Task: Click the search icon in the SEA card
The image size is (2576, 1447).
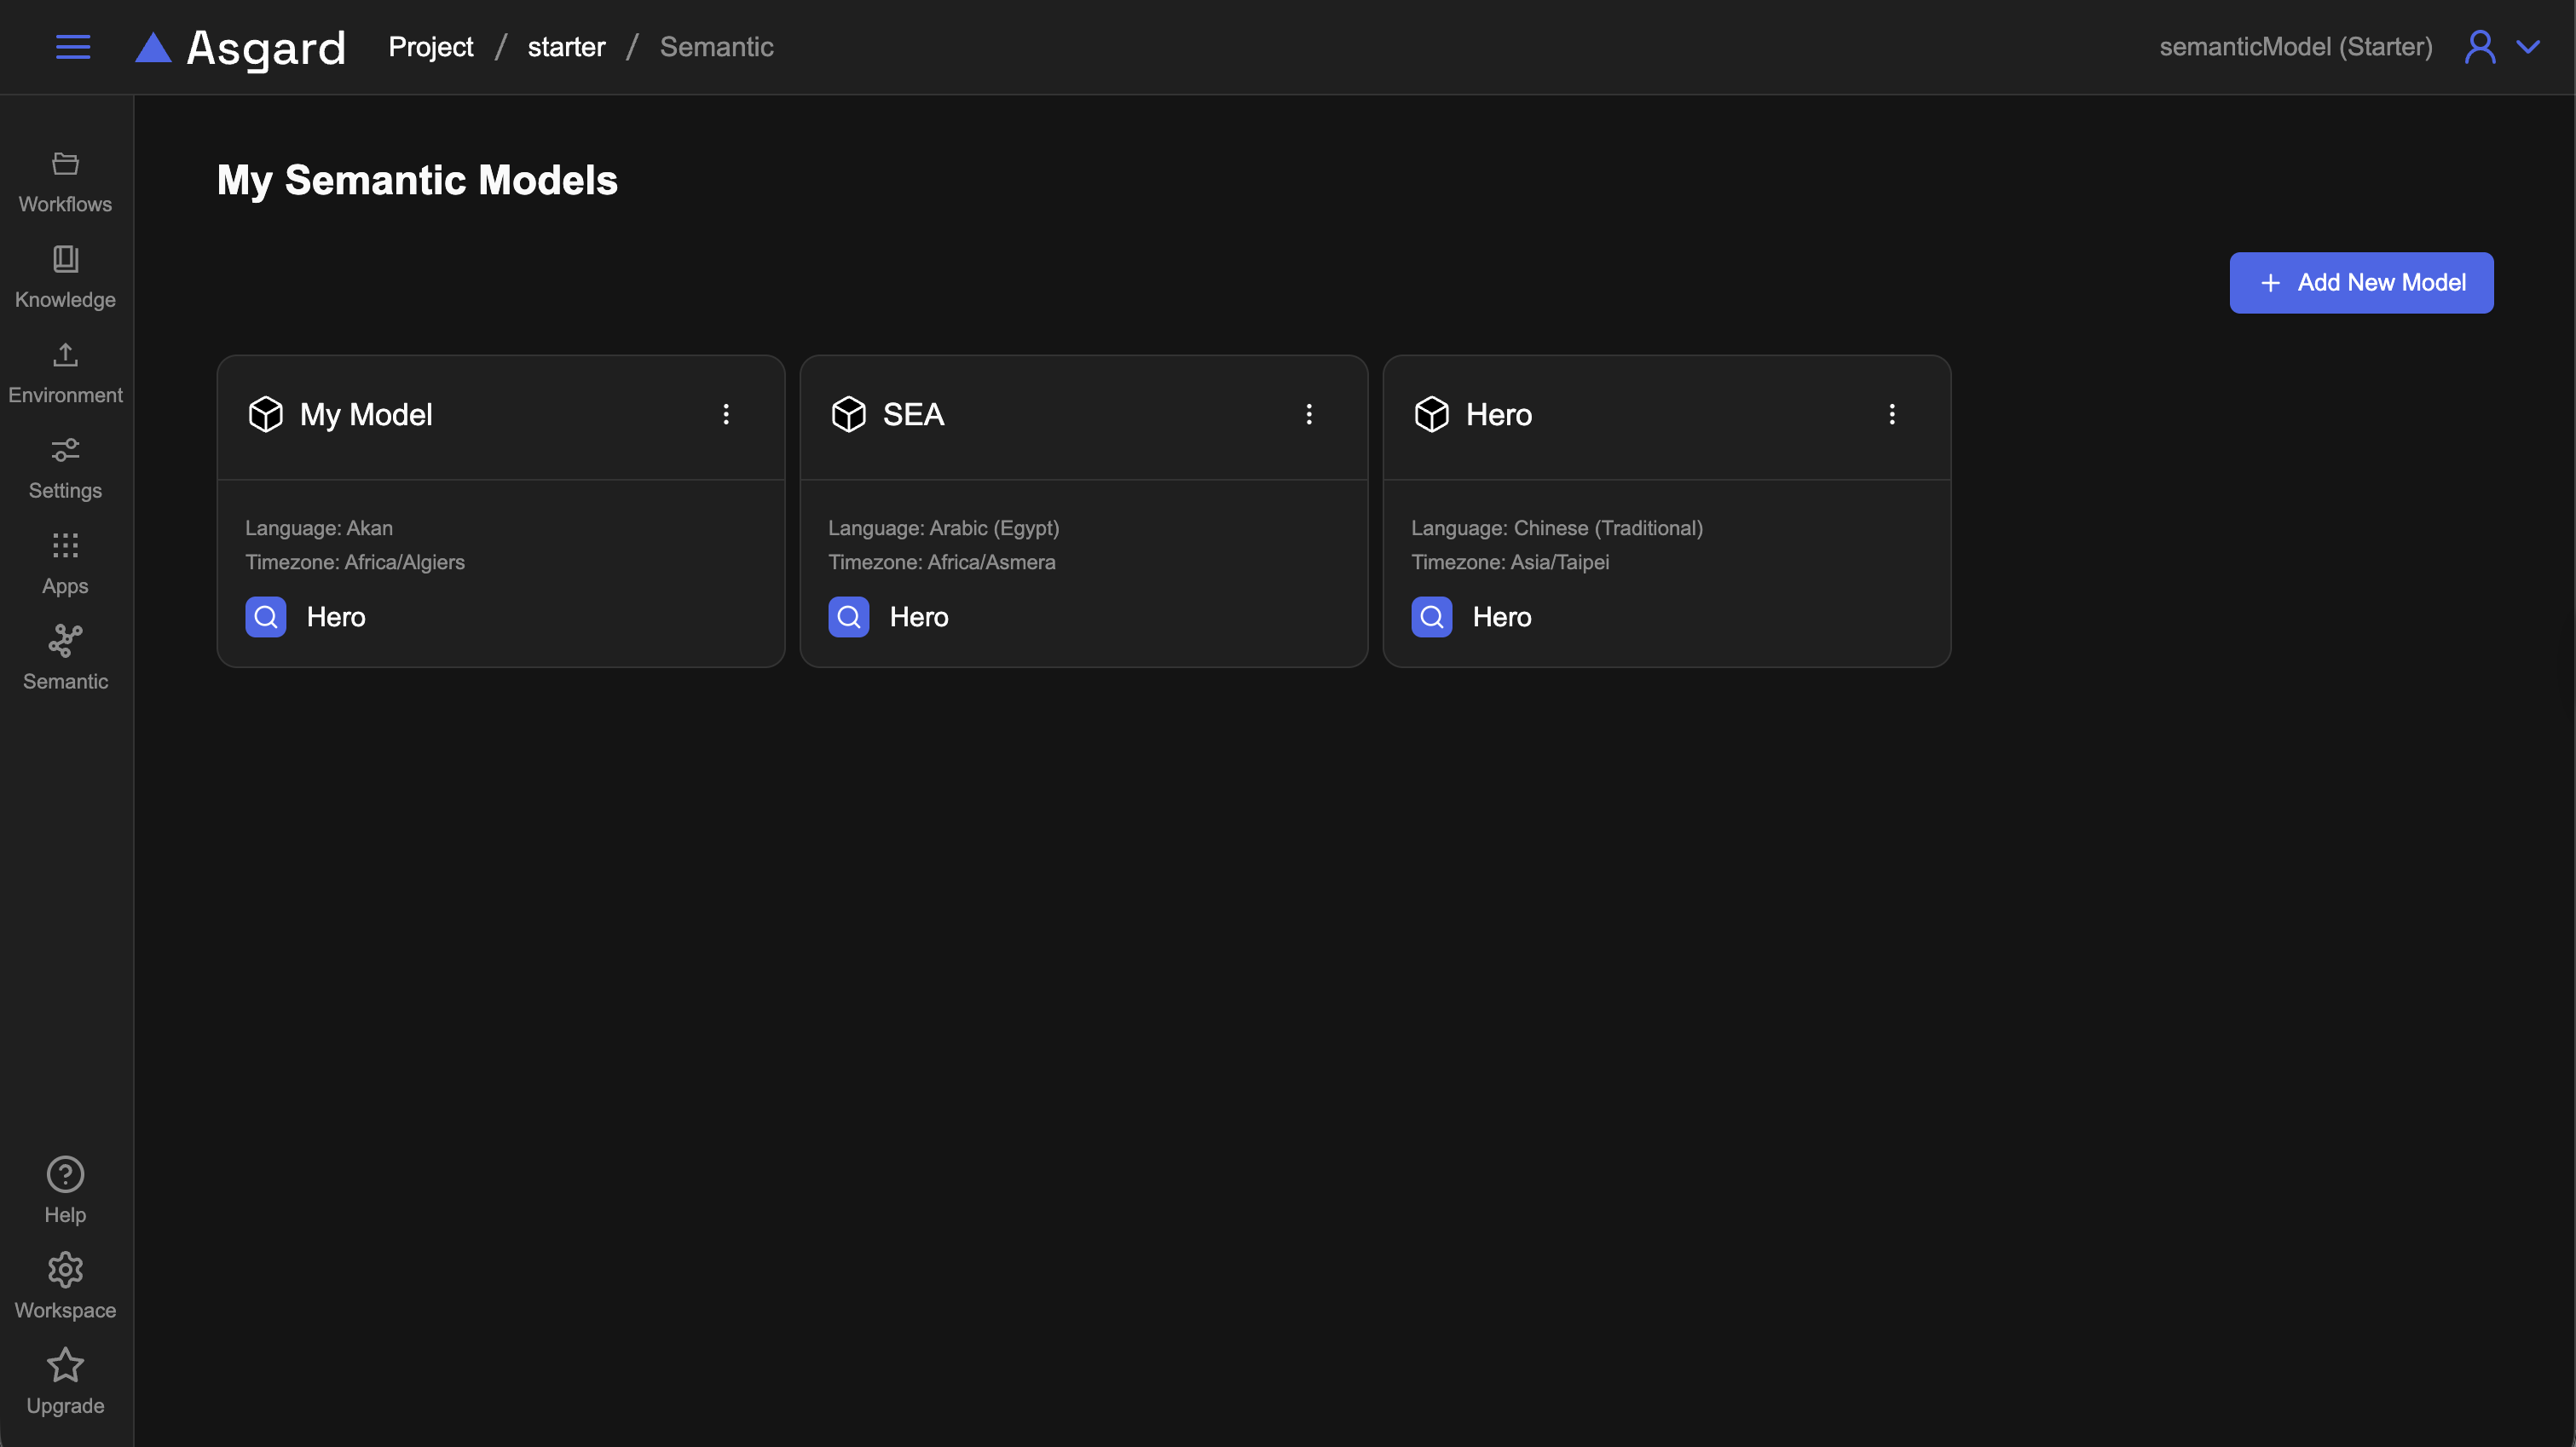Action: (848, 617)
